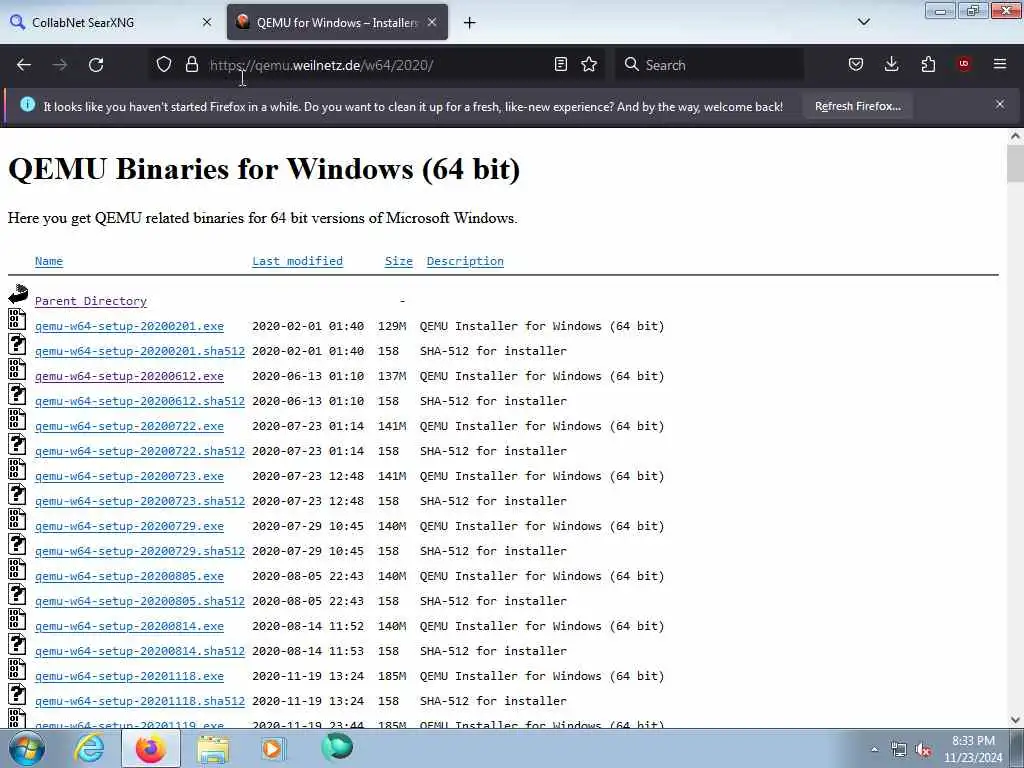Open the Parent Directory link
The width and height of the screenshot is (1024, 768).
91,301
